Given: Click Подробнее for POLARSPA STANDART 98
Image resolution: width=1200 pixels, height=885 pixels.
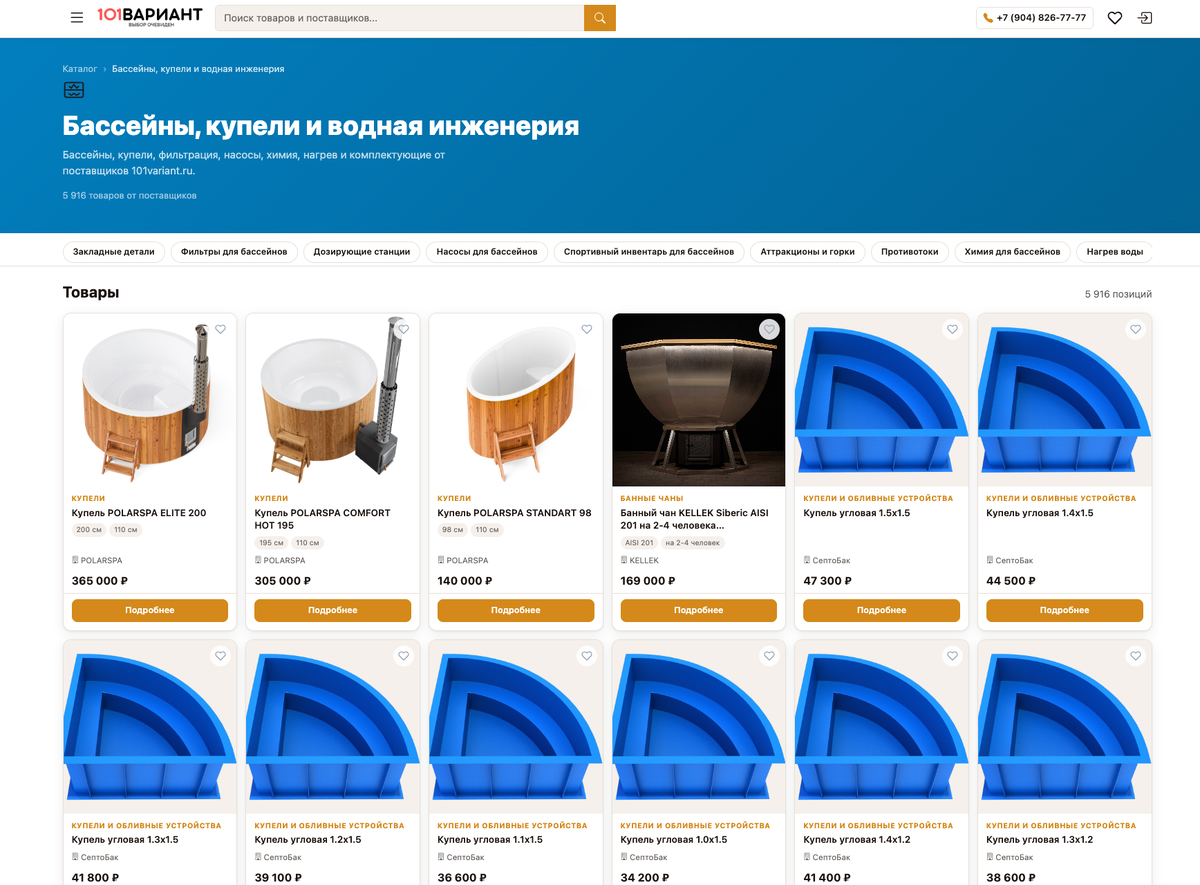Looking at the screenshot, I should (516, 610).
